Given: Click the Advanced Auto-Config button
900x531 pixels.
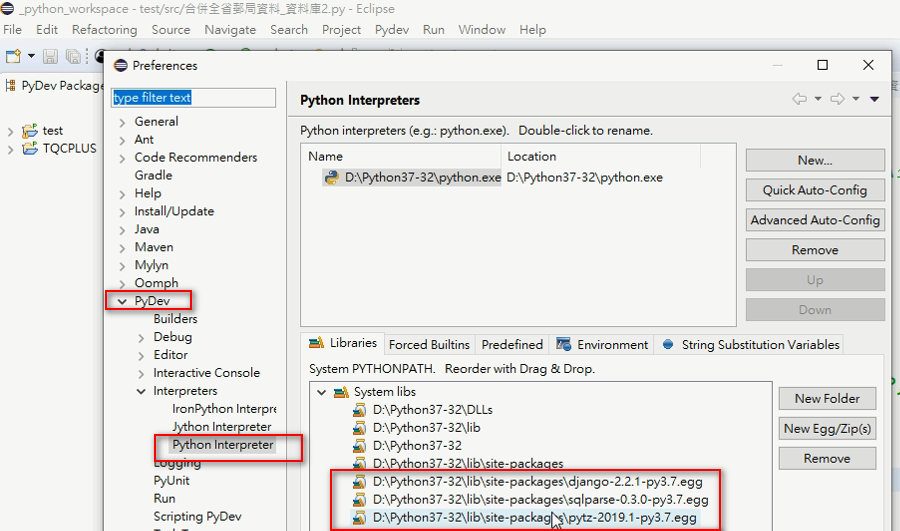Looking at the screenshot, I should pyautogui.click(x=815, y=220).
